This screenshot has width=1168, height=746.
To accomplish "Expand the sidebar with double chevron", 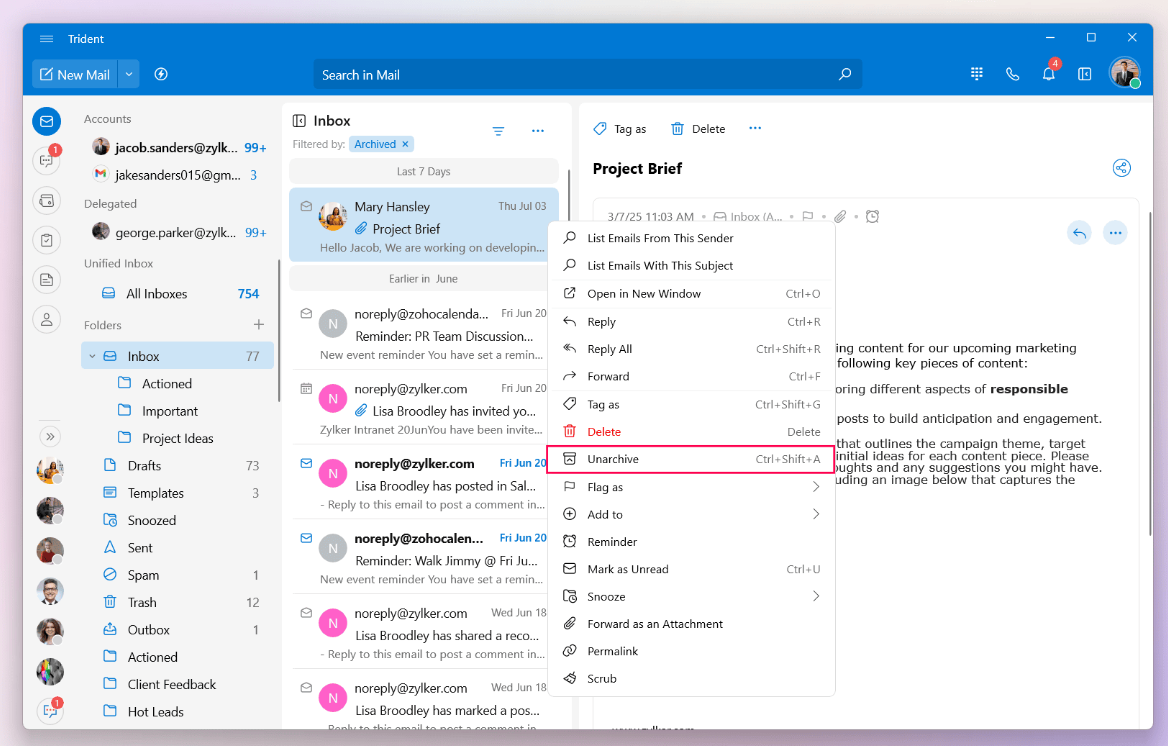I will [x=50, y=437].
